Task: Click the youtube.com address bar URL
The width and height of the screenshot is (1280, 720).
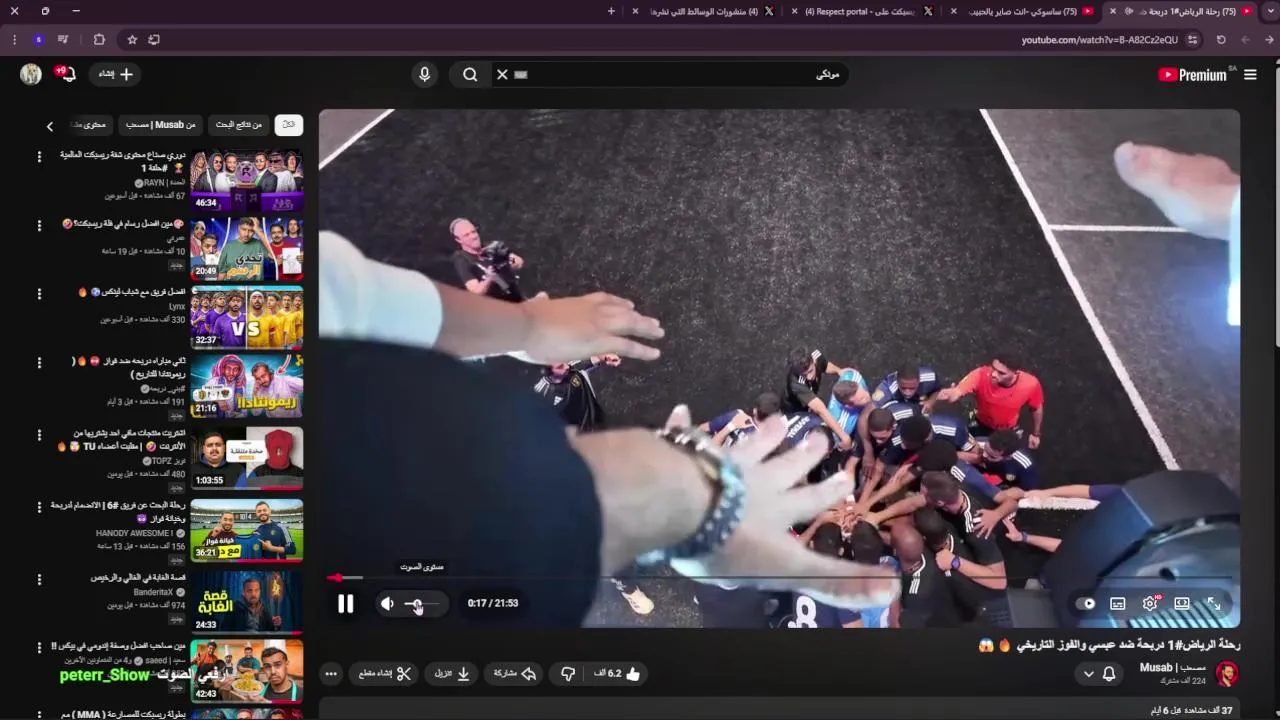Action: [1099, 40]
